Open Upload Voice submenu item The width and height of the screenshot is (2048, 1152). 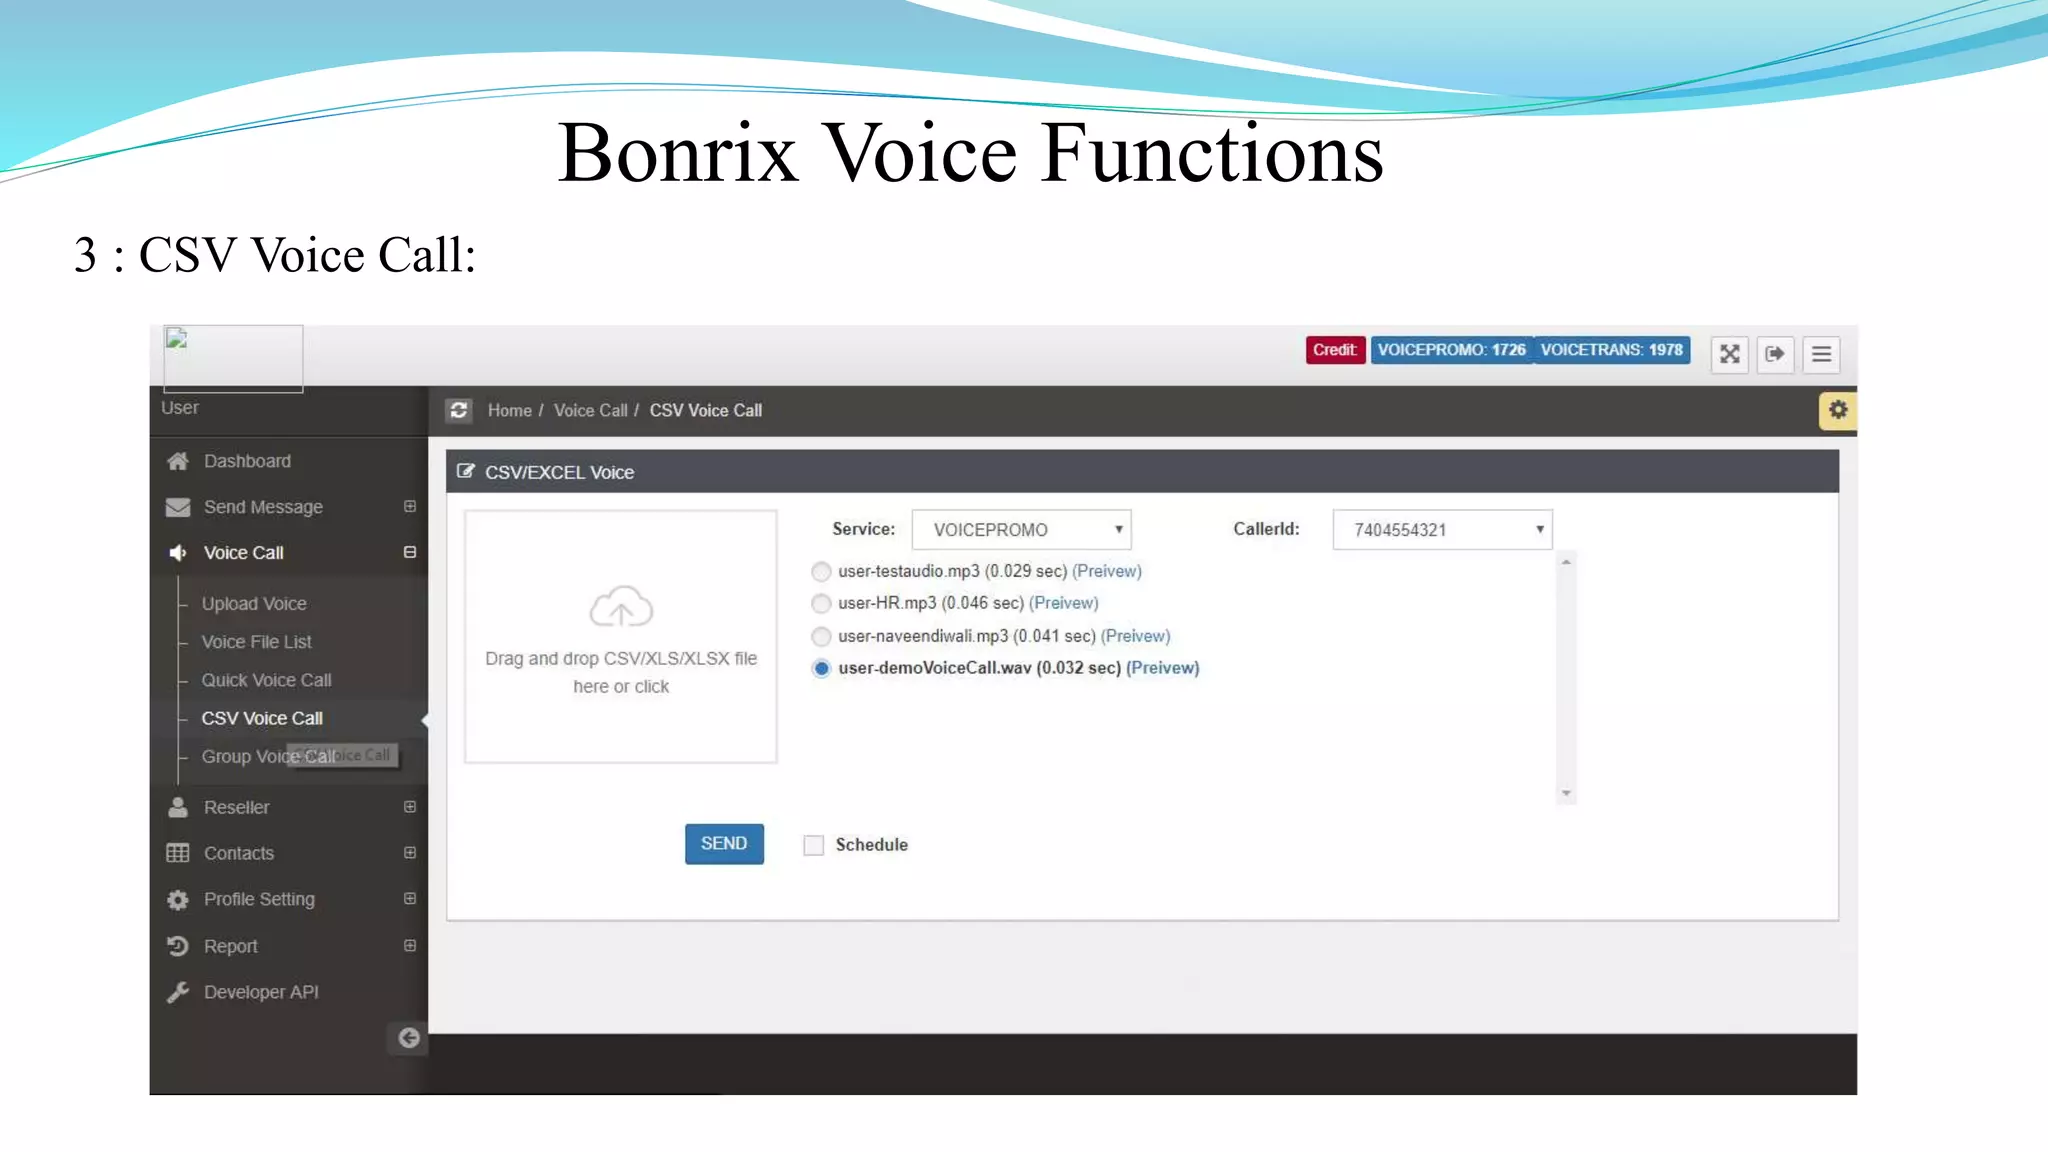[254, 604]
